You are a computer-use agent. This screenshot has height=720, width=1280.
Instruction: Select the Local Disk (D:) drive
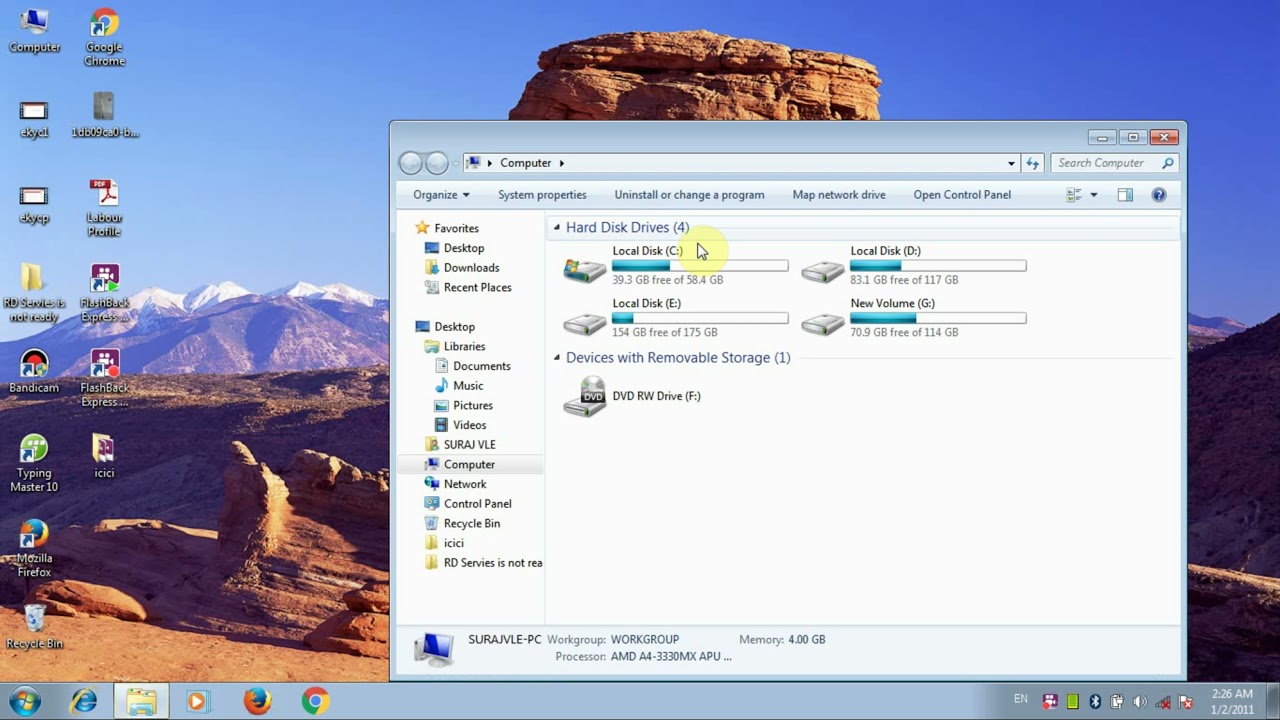(x=915, y=265)
